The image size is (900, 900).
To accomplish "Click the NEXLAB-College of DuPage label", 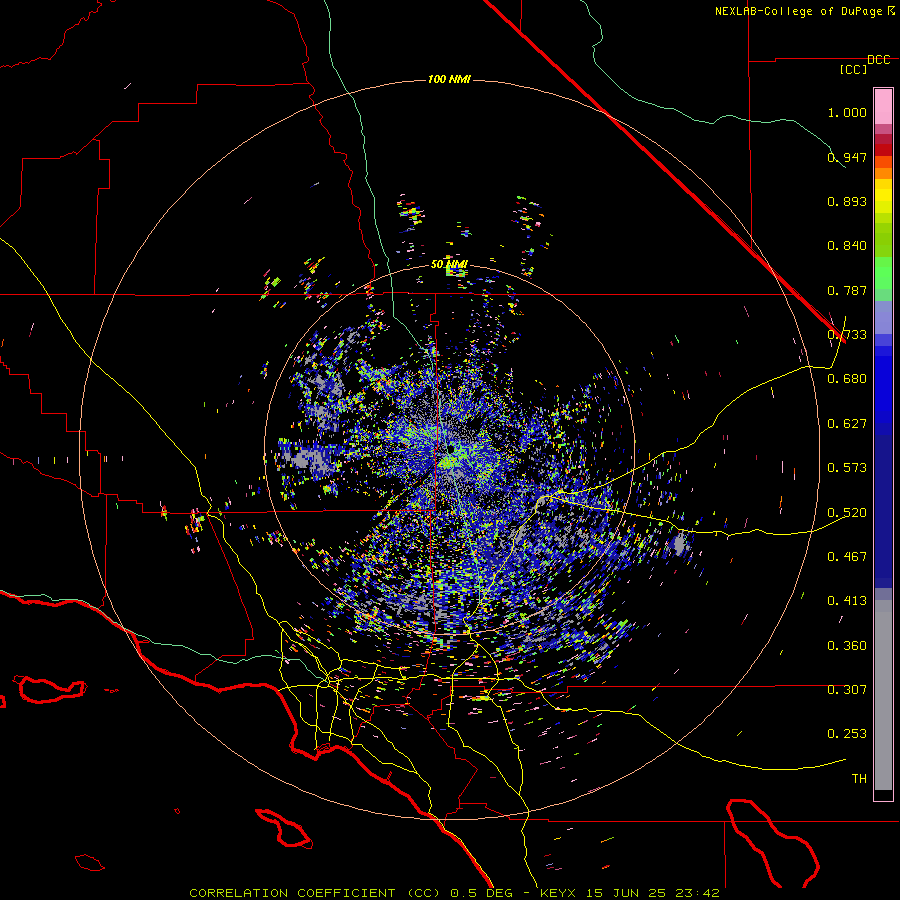I will (798, 11).
